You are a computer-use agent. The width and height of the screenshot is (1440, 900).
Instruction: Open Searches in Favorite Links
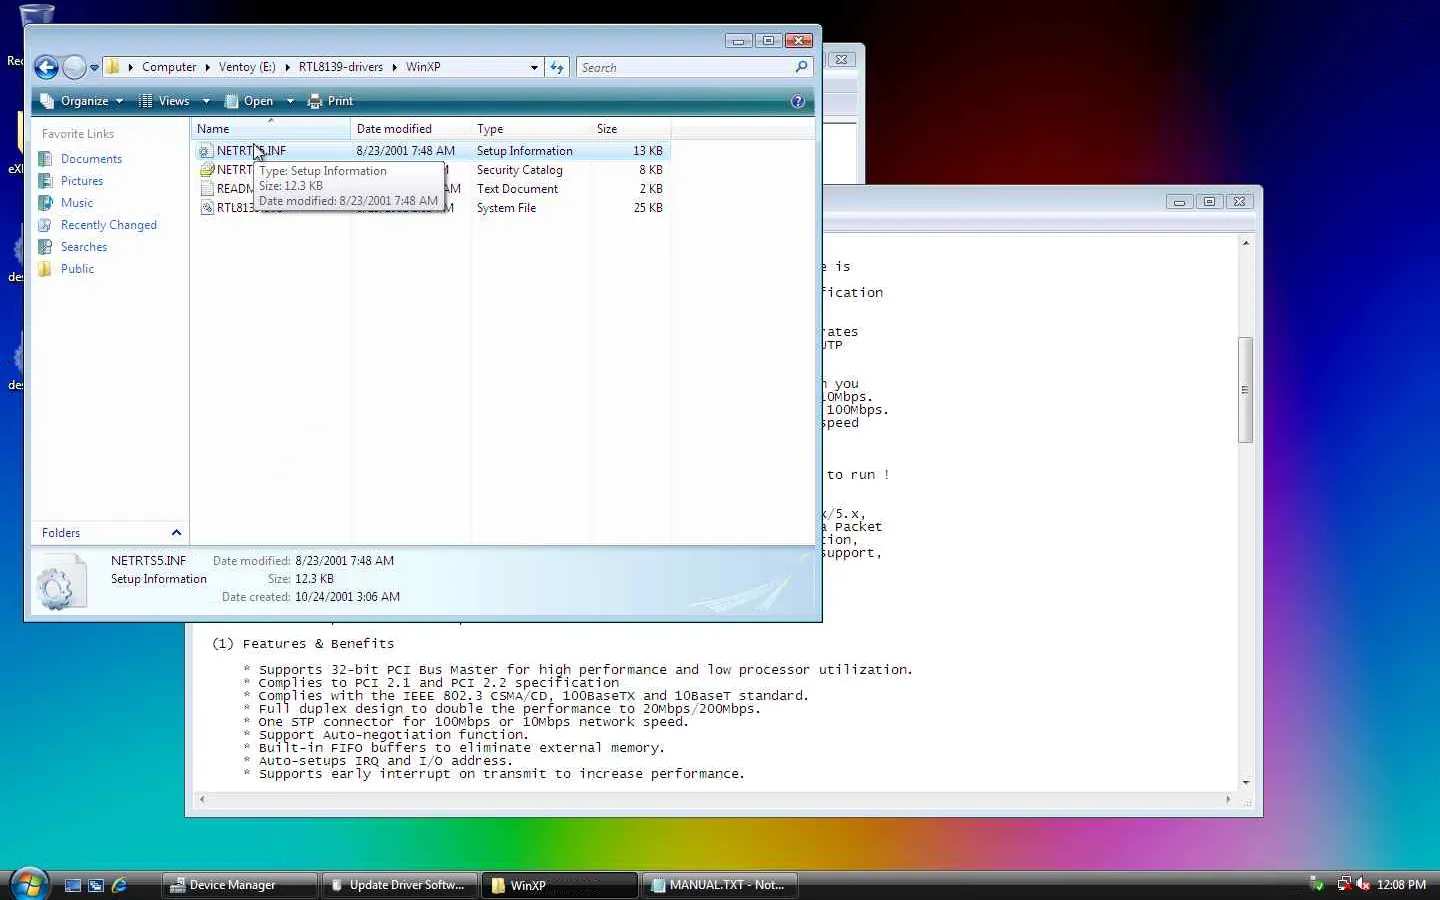(x=84, y=247)
